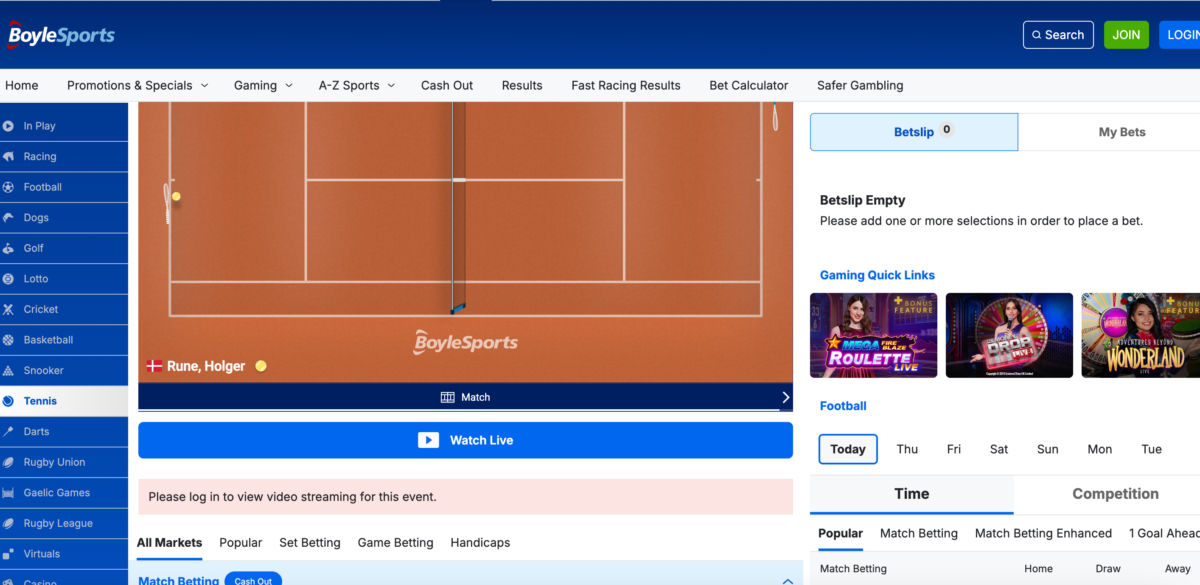
Task: Click the Dogs sidebar icon
Action: [9, 218]
